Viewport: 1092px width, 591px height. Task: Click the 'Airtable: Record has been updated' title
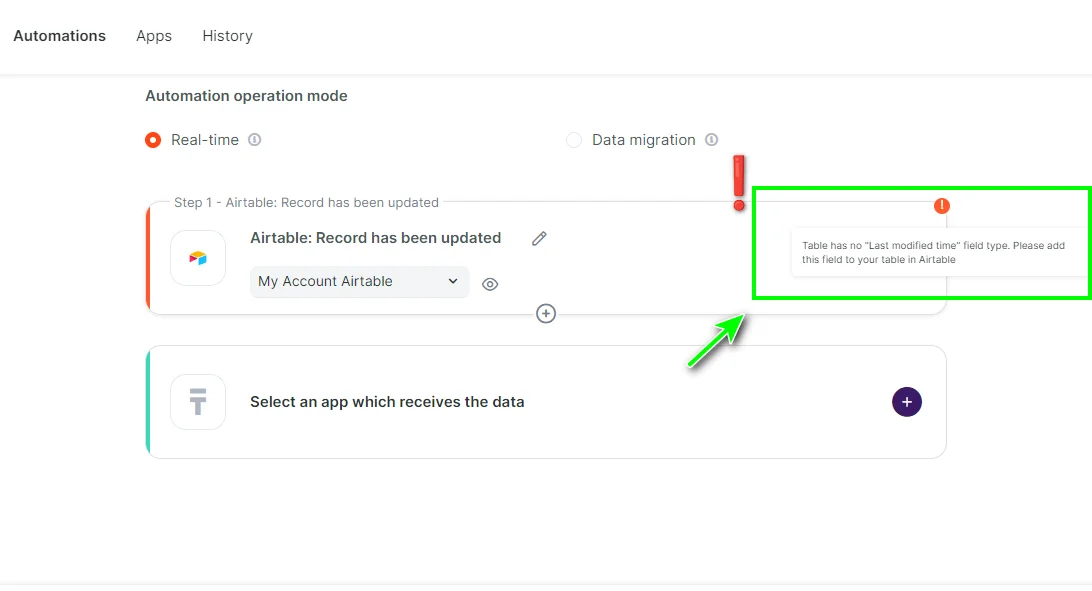click(375, 238)
